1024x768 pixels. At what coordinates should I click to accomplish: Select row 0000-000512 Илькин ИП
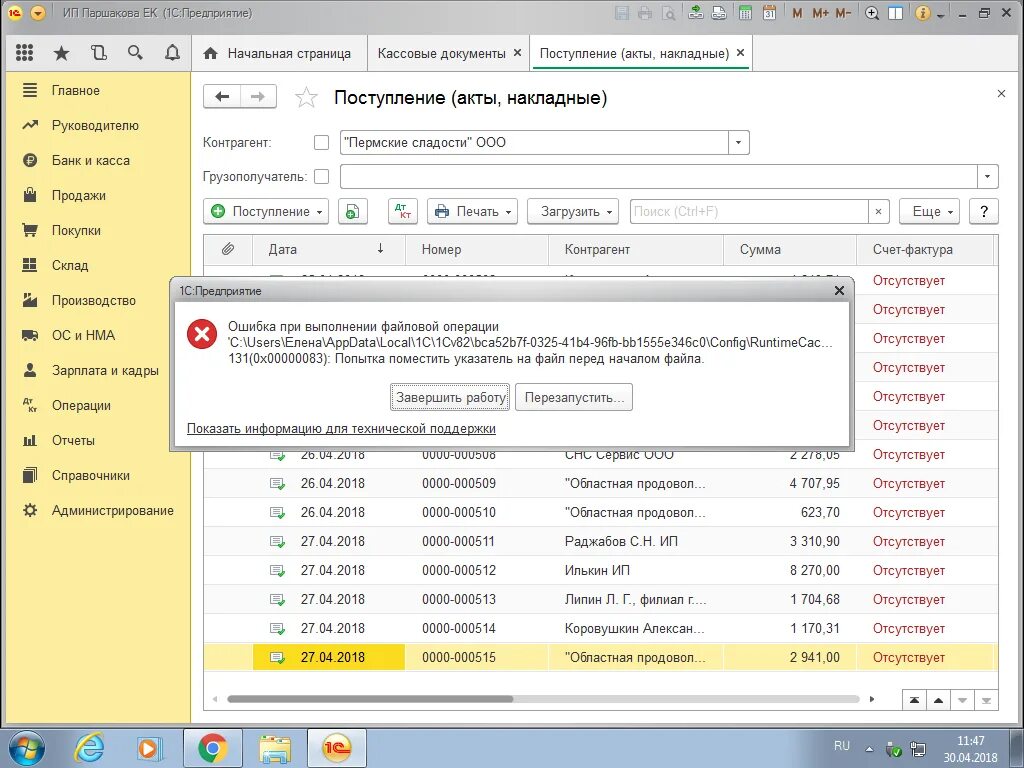600,570
